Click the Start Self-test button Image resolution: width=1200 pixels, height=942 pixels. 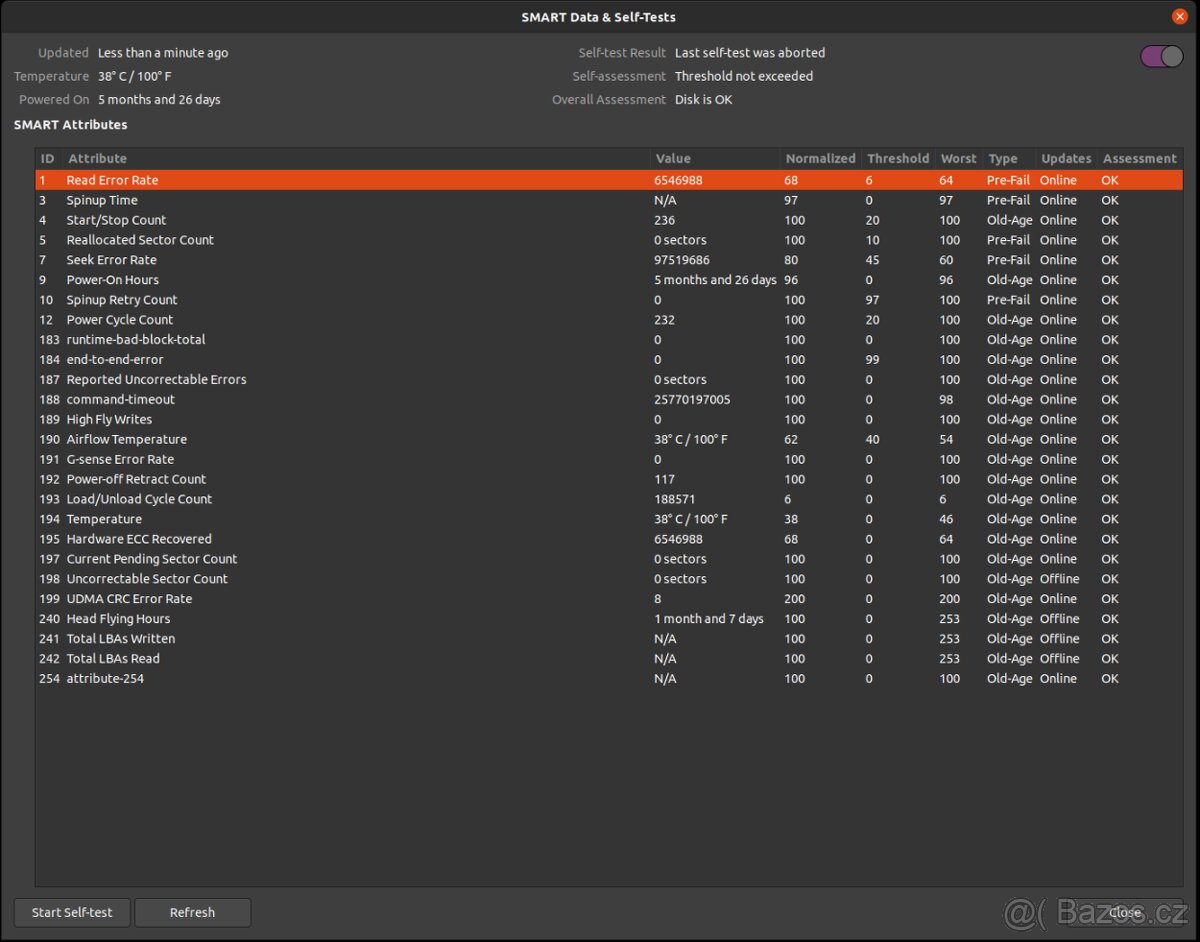[x=72, y=912]
